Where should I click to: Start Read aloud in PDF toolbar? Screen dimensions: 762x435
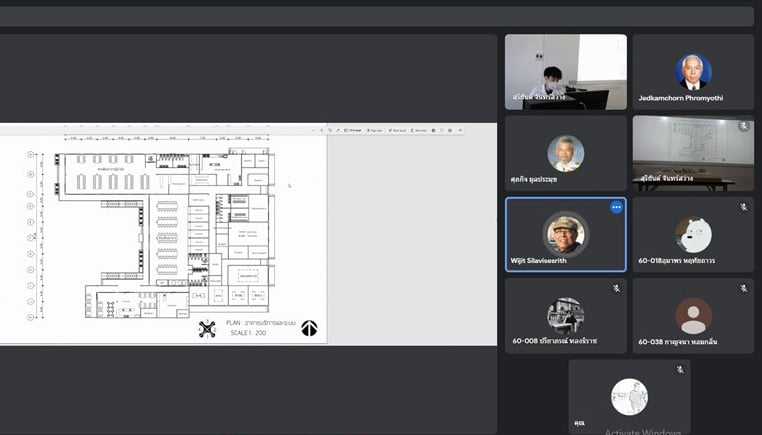[x=397, y=130]
